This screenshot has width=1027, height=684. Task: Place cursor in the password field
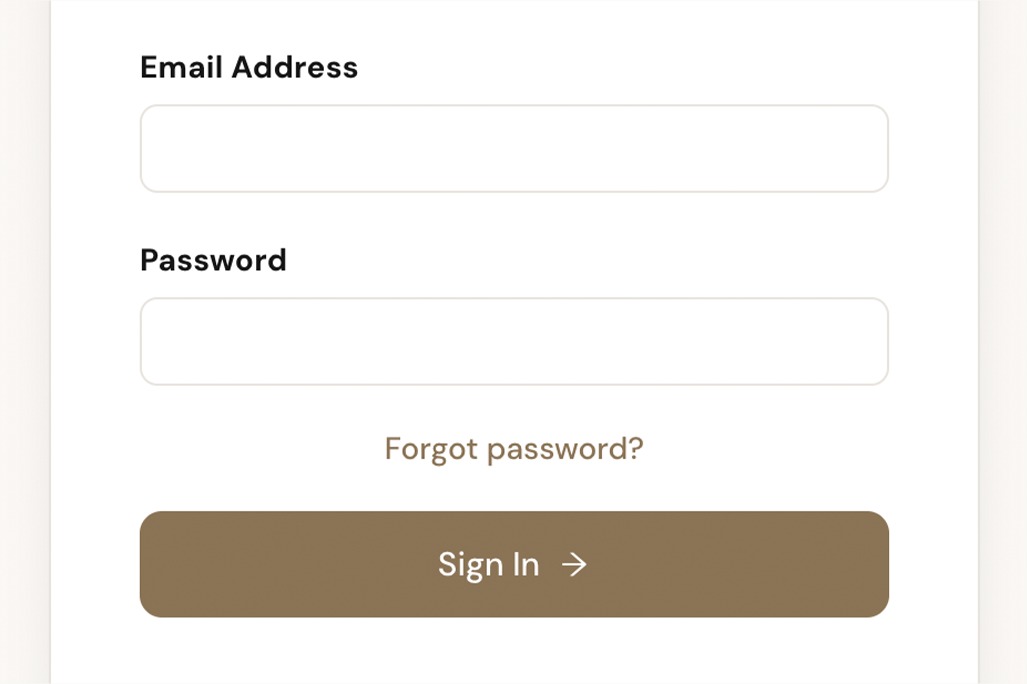pos(514,342)
